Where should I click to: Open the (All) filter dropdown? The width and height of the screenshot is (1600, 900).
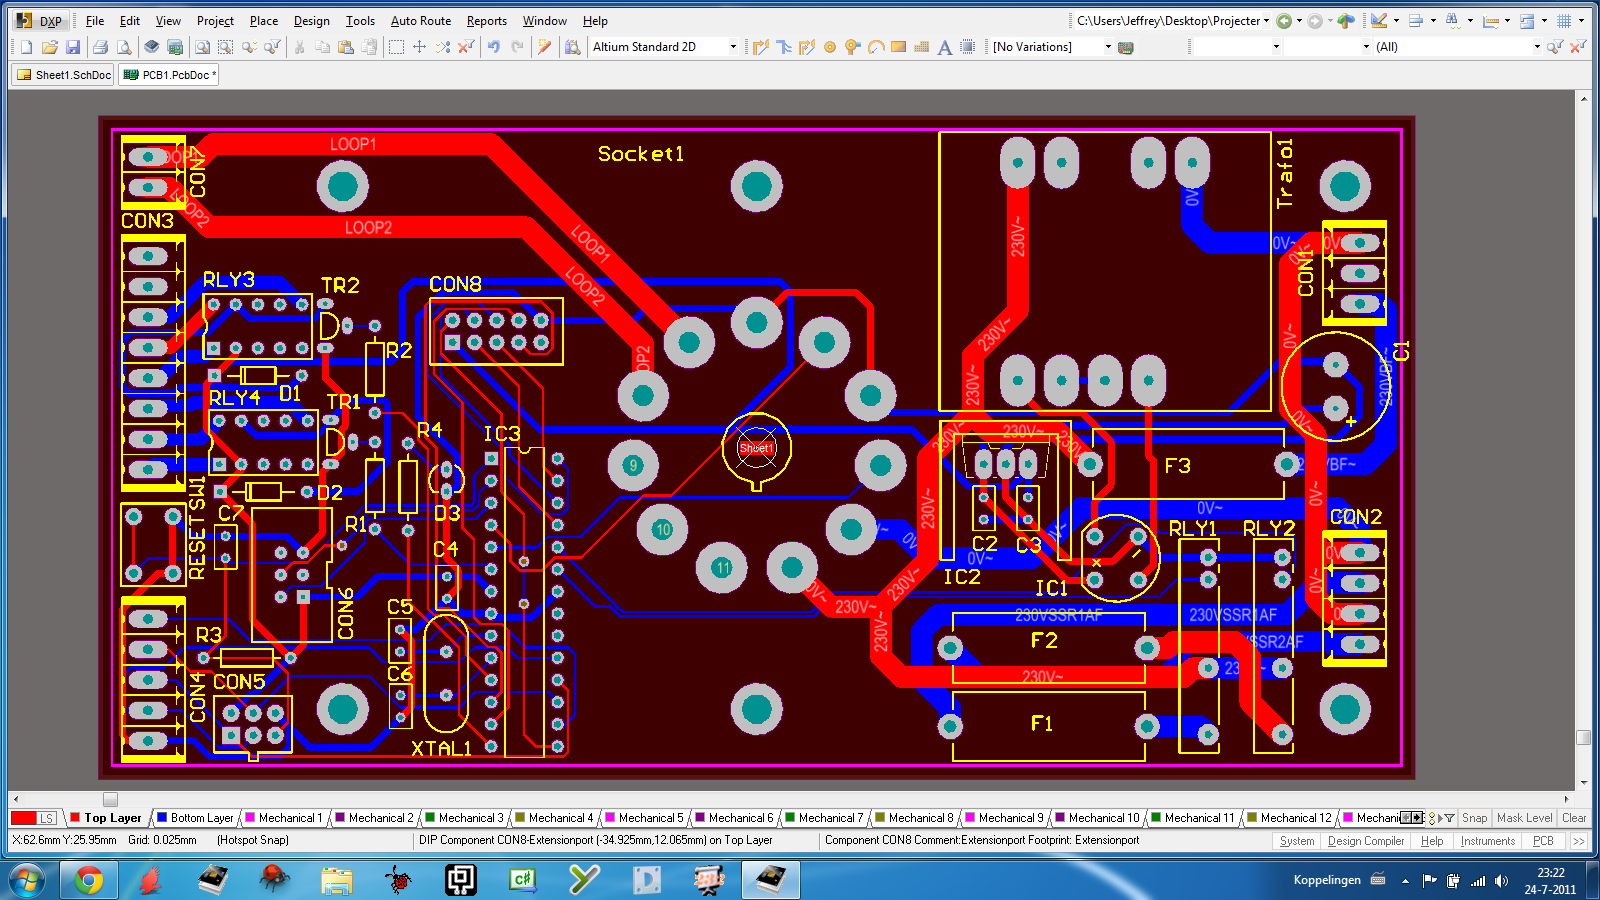point(1535,46)
